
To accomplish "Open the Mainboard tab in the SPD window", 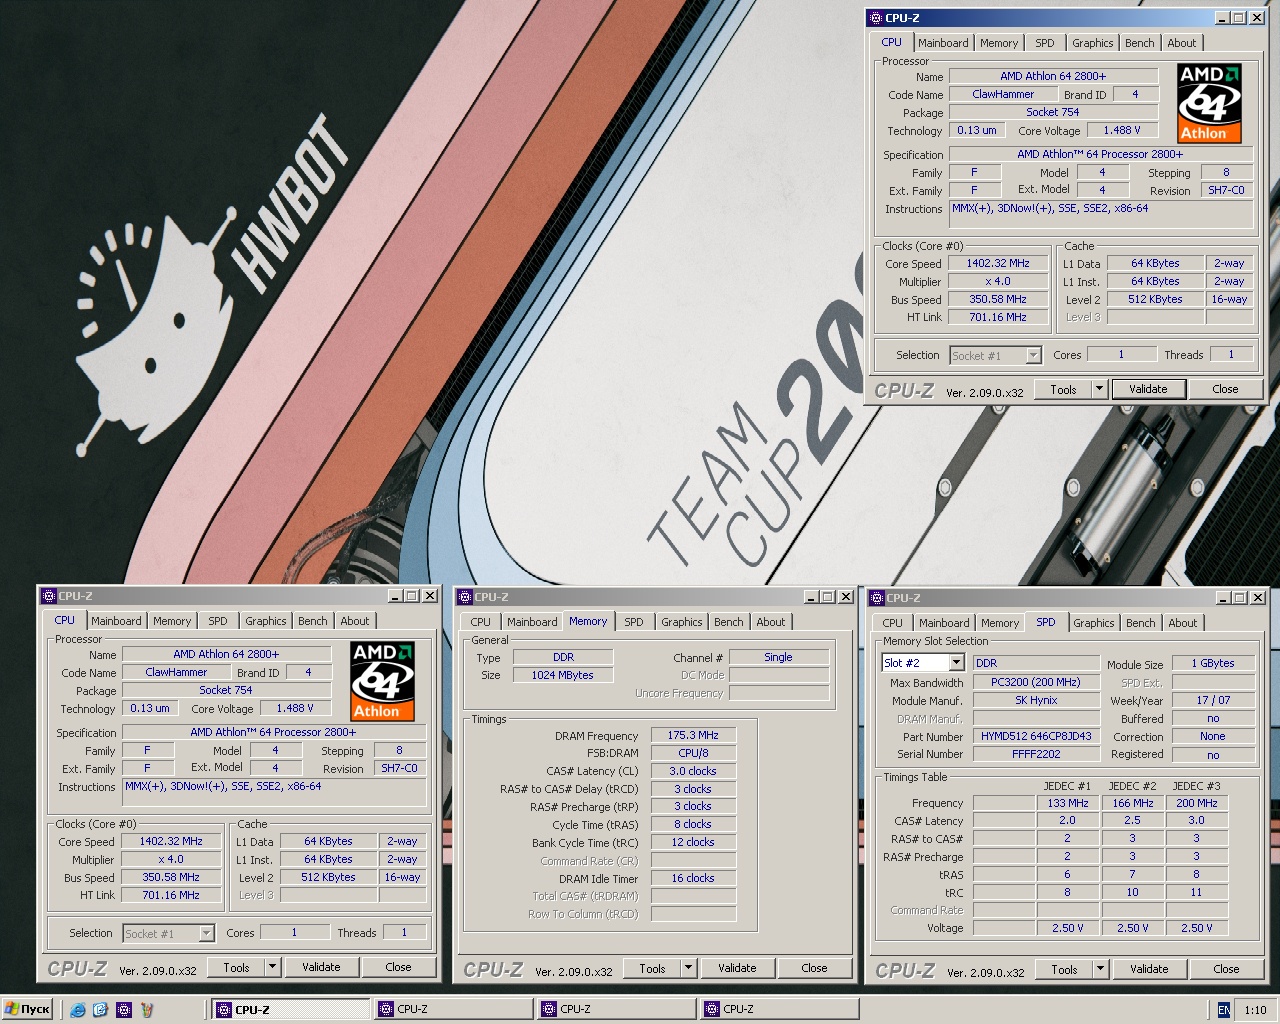I will [944, 623].
